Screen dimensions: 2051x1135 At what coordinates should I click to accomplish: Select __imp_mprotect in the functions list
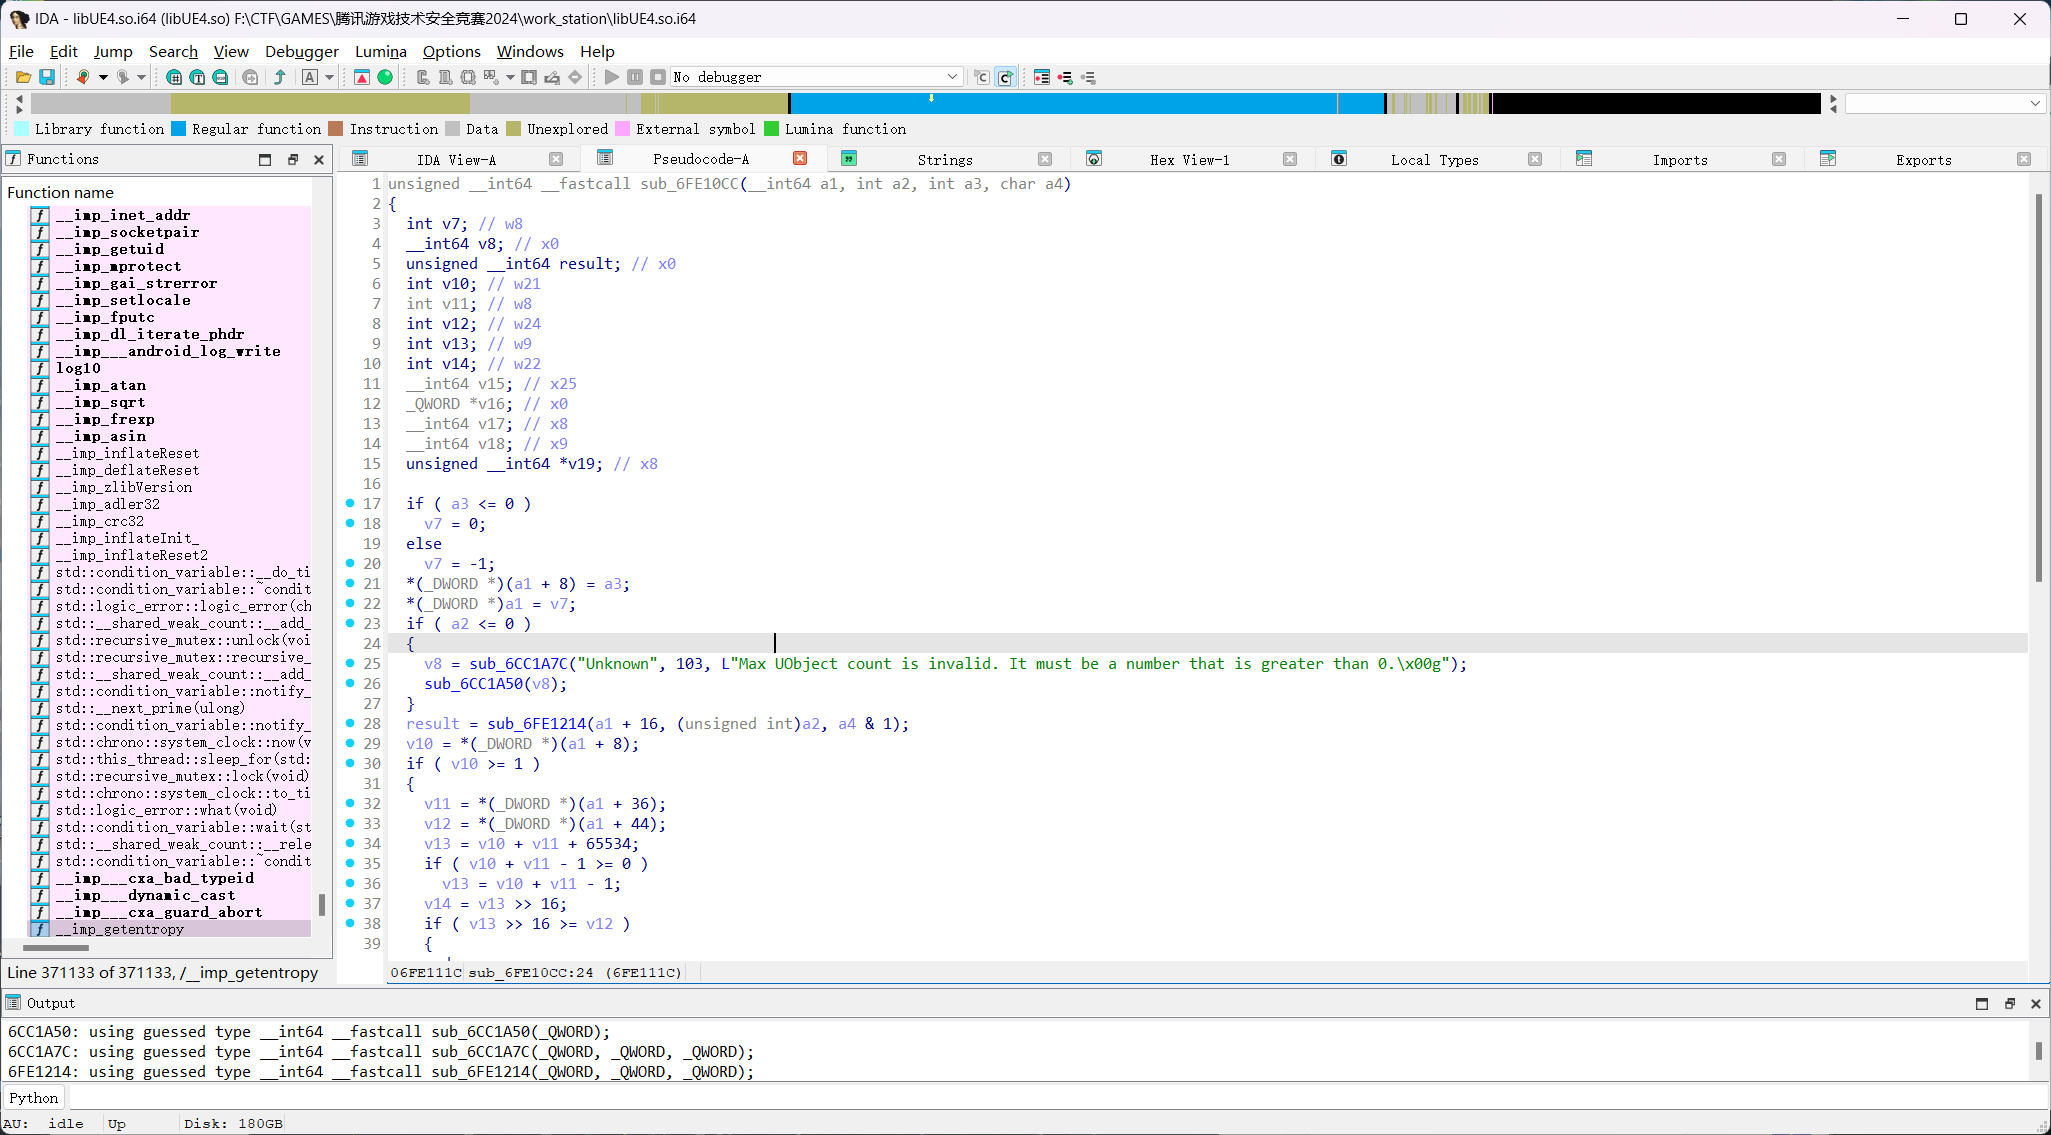118,266
